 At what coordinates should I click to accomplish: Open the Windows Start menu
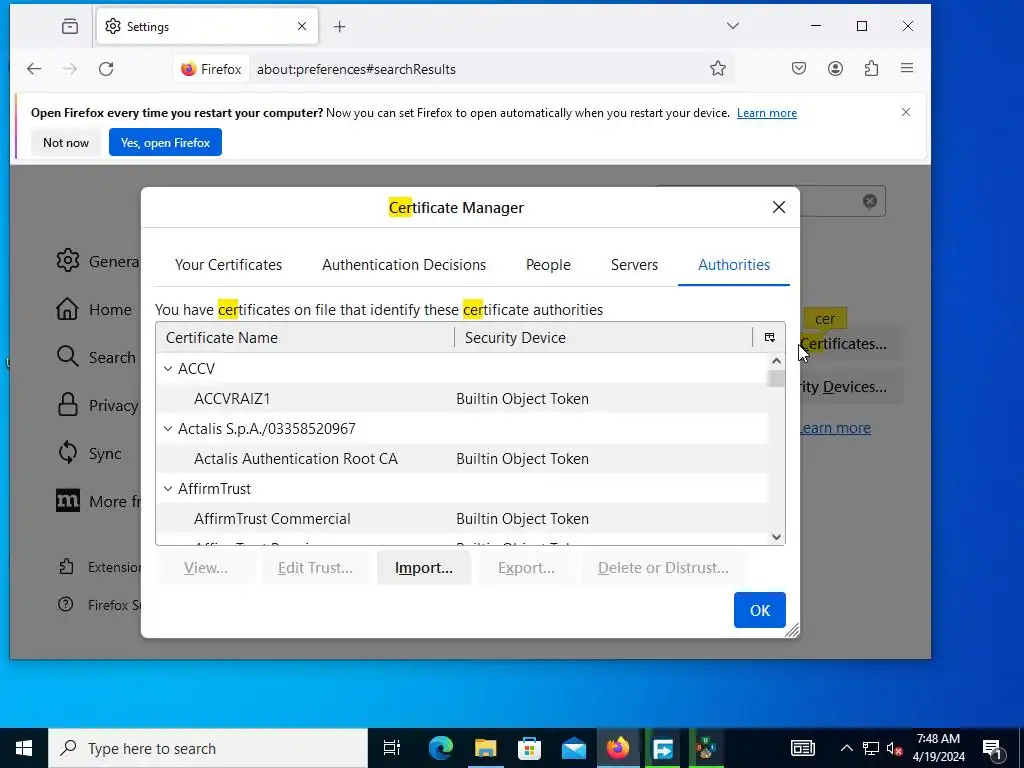coord(24,748)
